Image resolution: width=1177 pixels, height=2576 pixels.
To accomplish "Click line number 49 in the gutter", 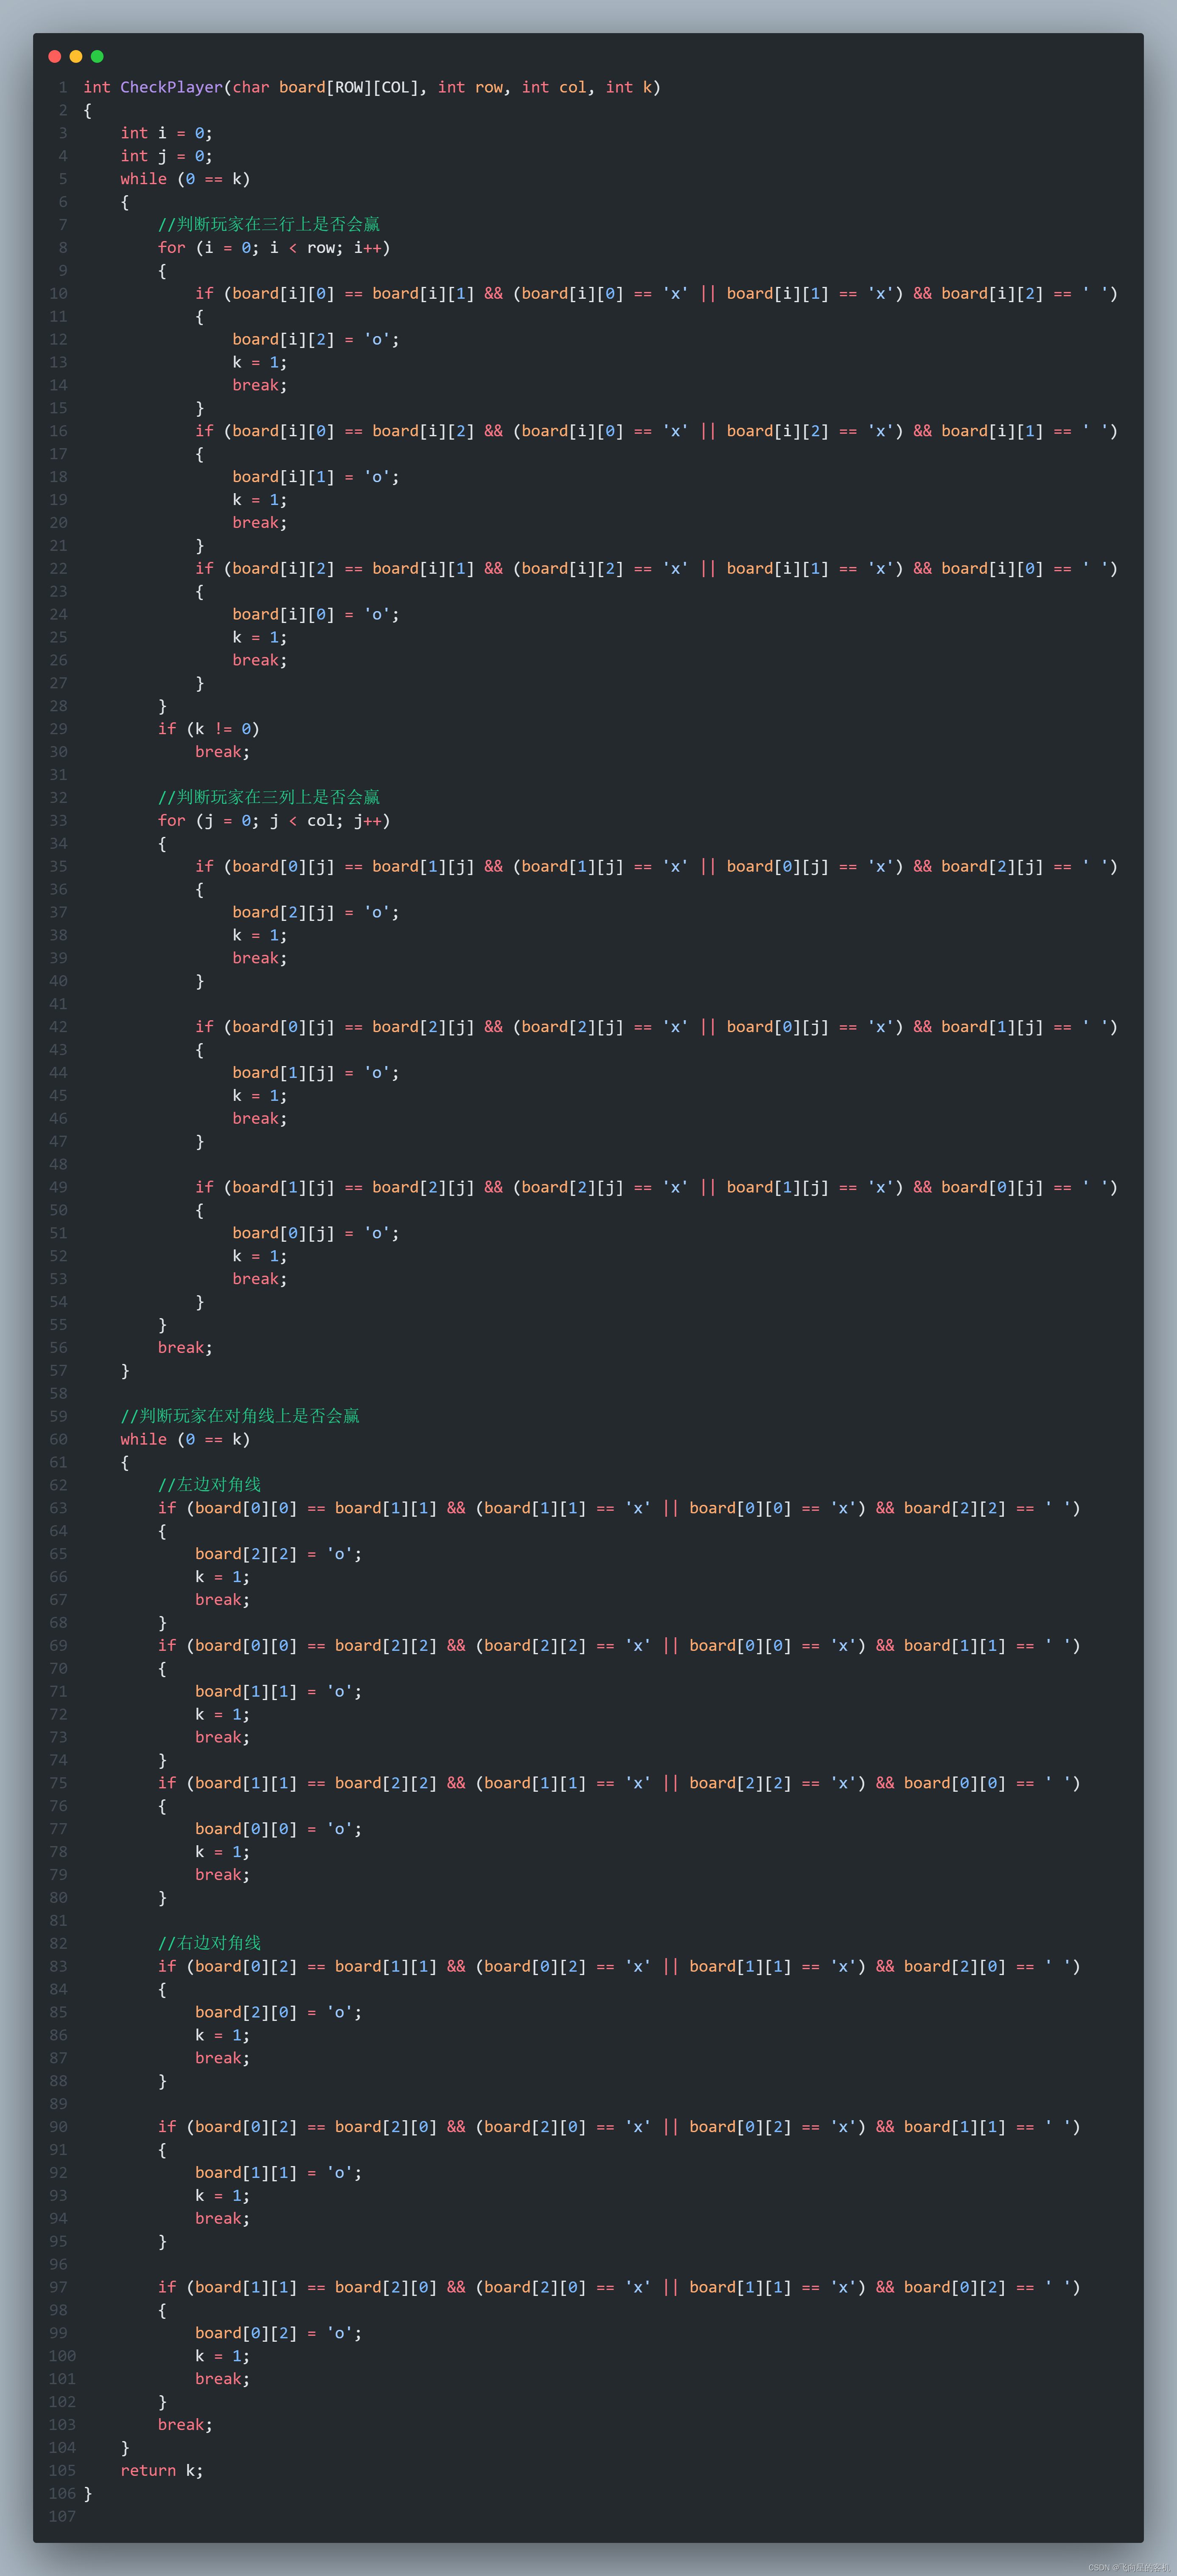I will (x=58, y=1187).
